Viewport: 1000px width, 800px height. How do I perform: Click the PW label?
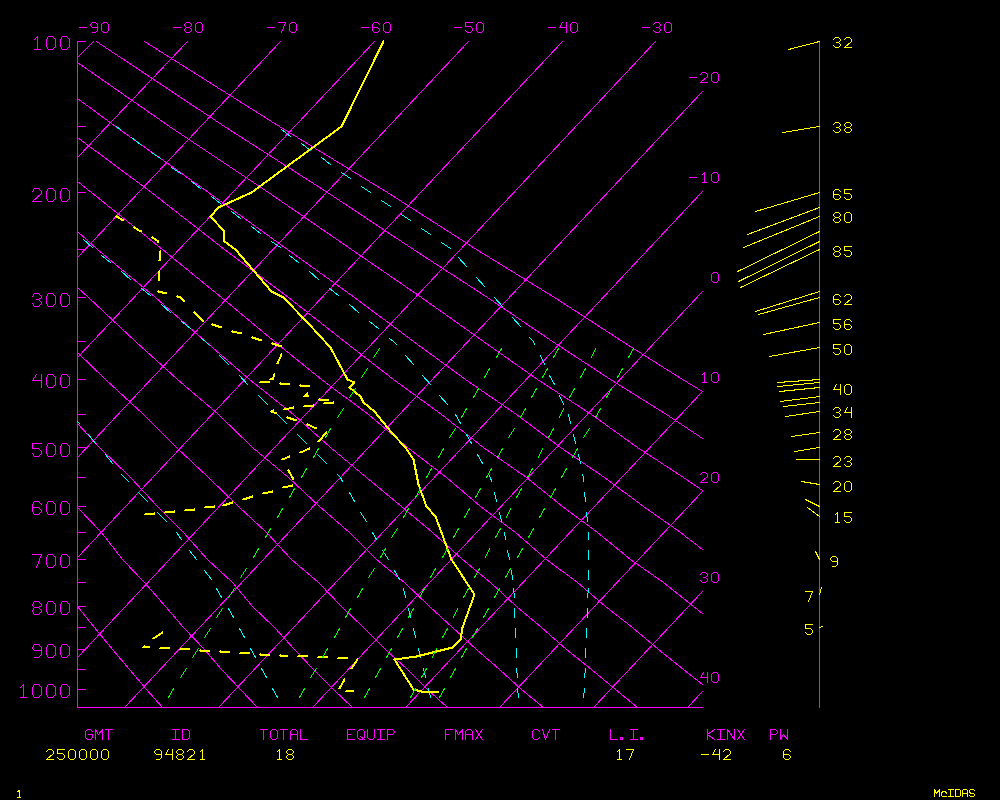[778, 735]
